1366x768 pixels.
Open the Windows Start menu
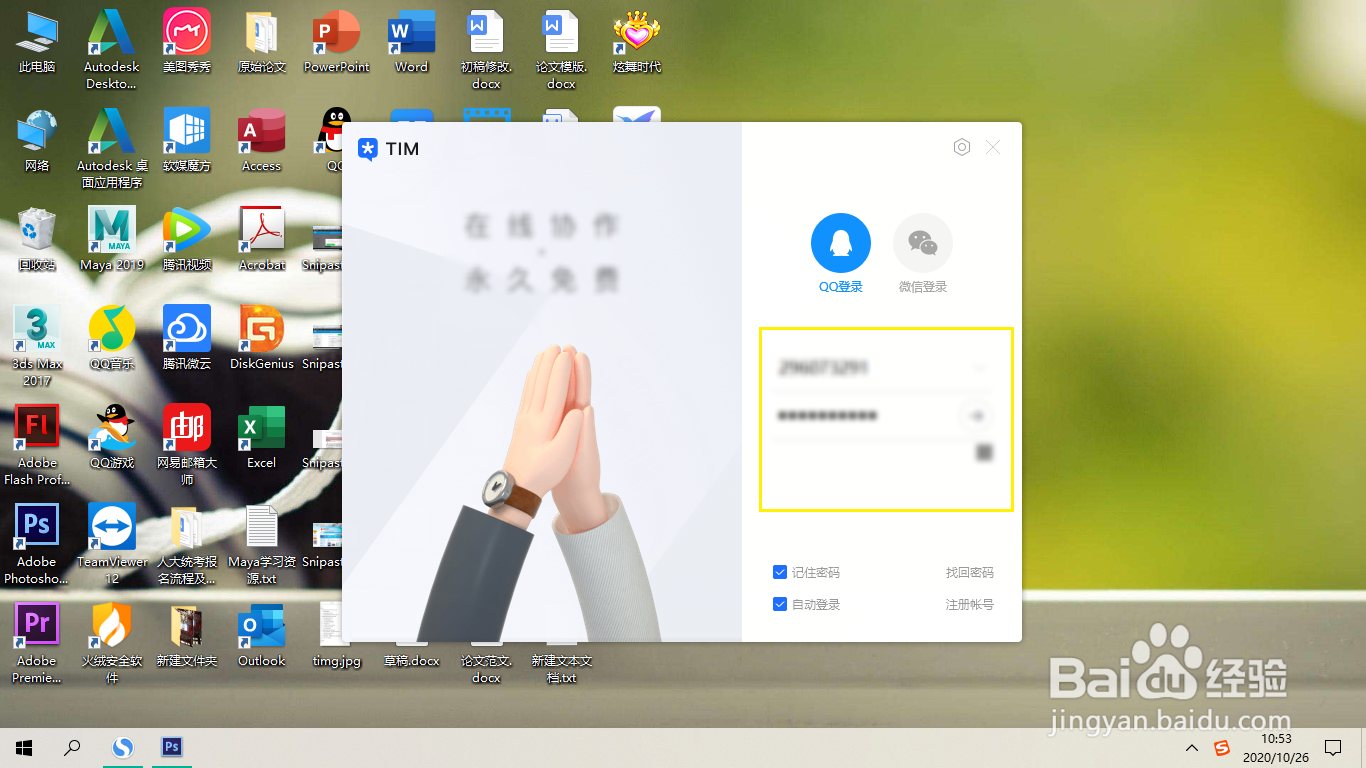pyautogui.click(x=24, y=747)
